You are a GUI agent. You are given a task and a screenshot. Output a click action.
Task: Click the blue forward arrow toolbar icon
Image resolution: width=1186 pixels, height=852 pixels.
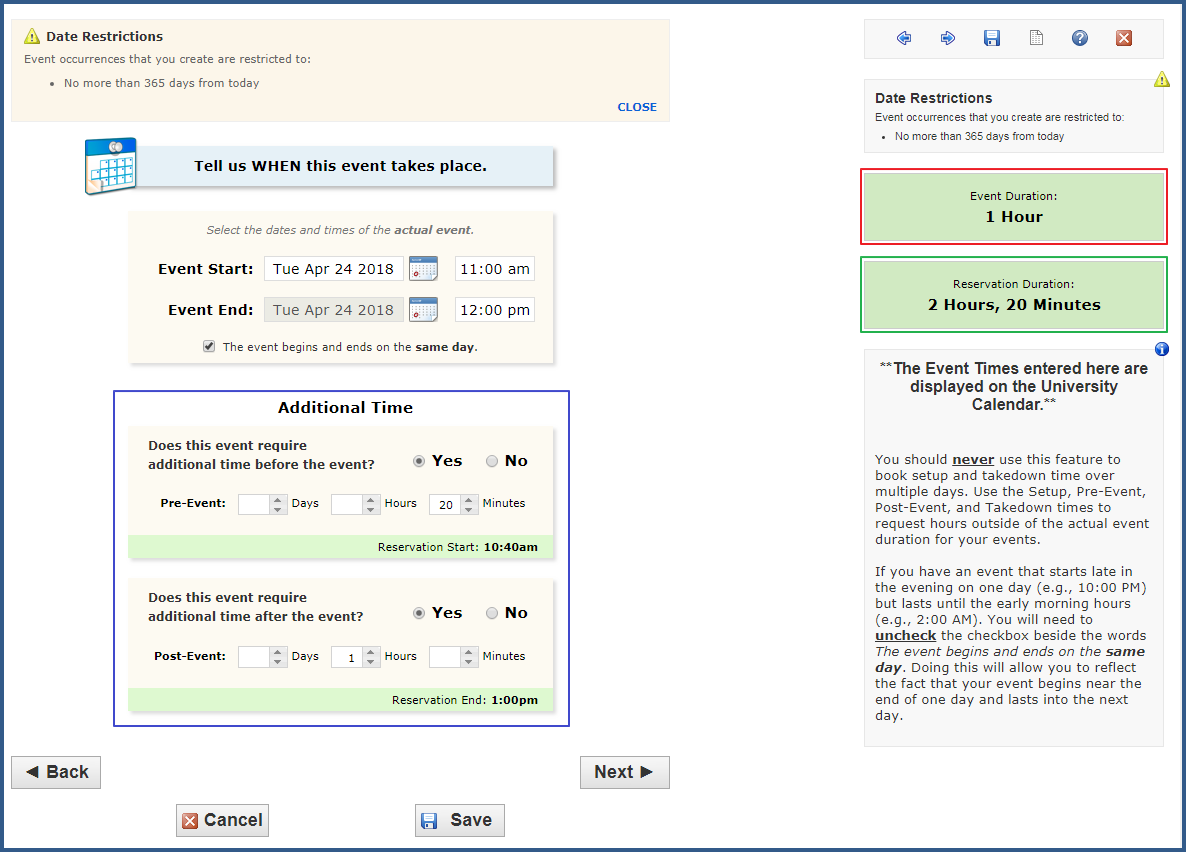(x=948, y=38)
